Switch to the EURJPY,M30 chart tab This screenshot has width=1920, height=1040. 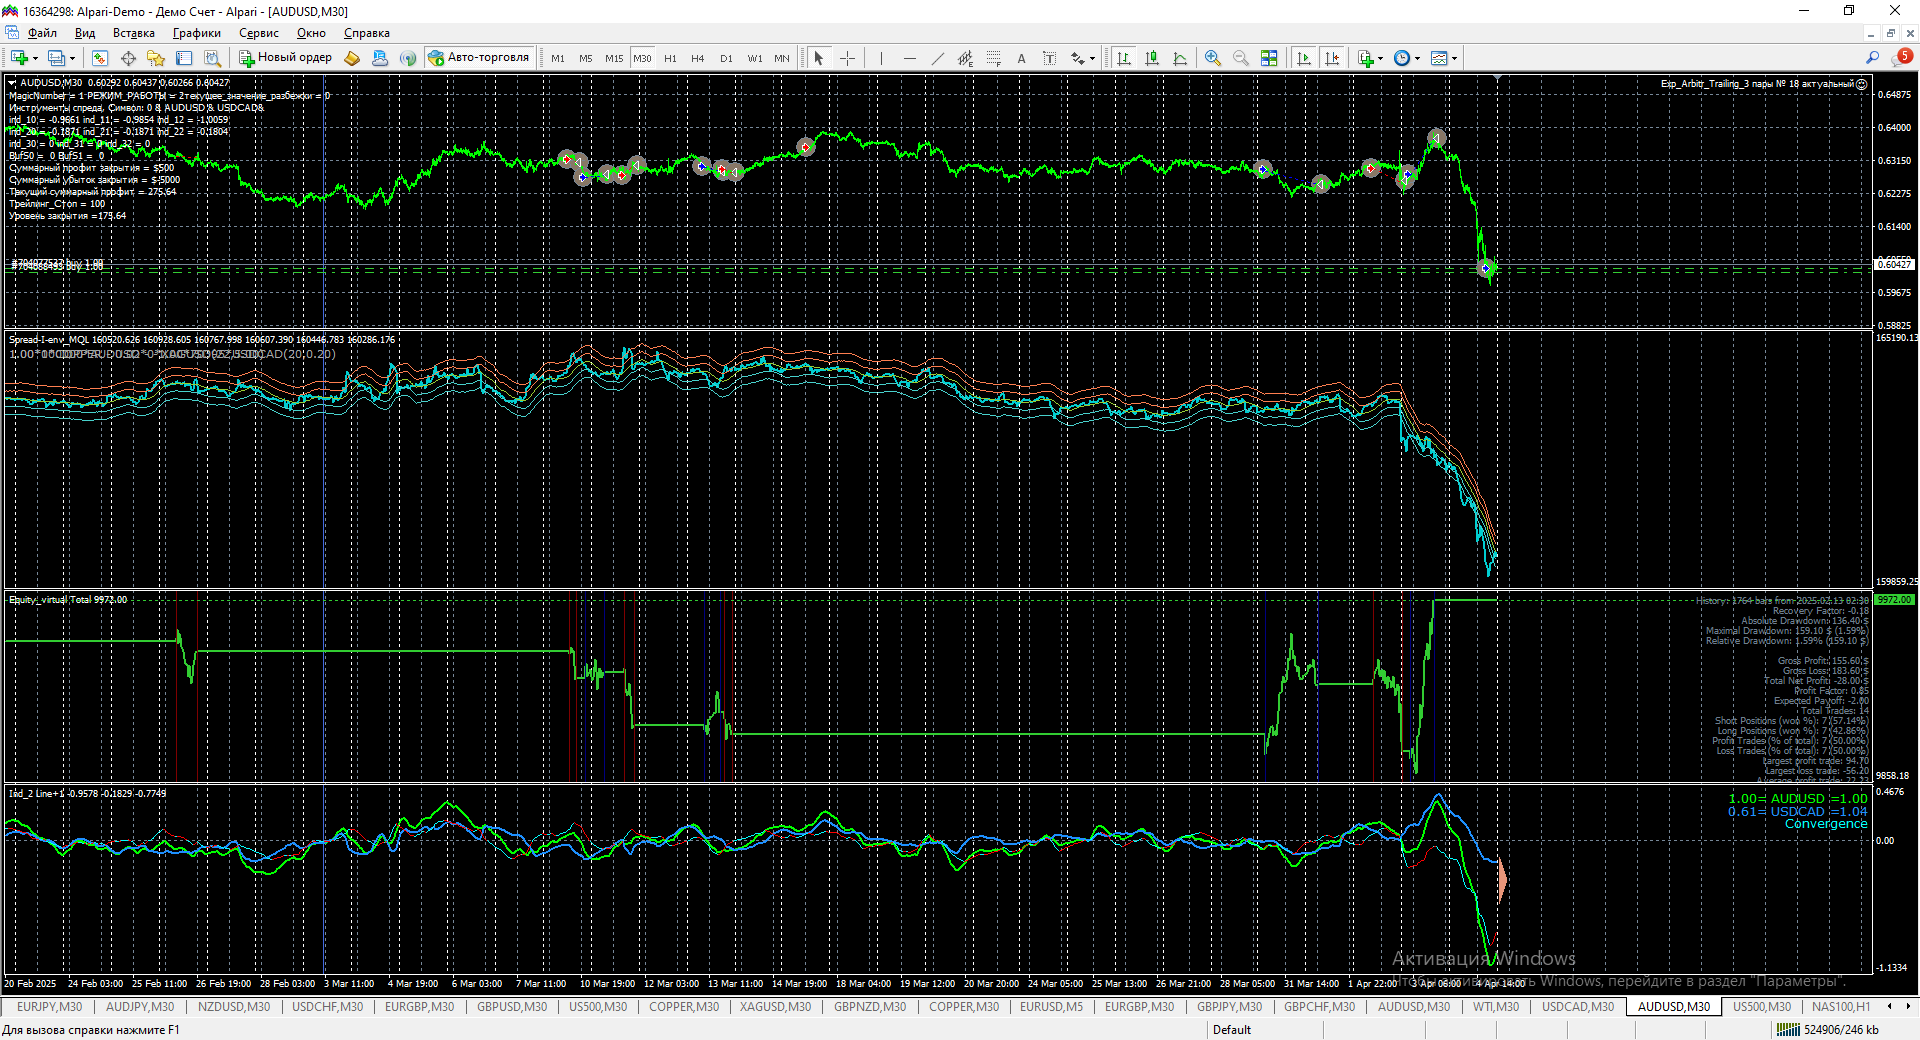click(x=50, y=1007)
